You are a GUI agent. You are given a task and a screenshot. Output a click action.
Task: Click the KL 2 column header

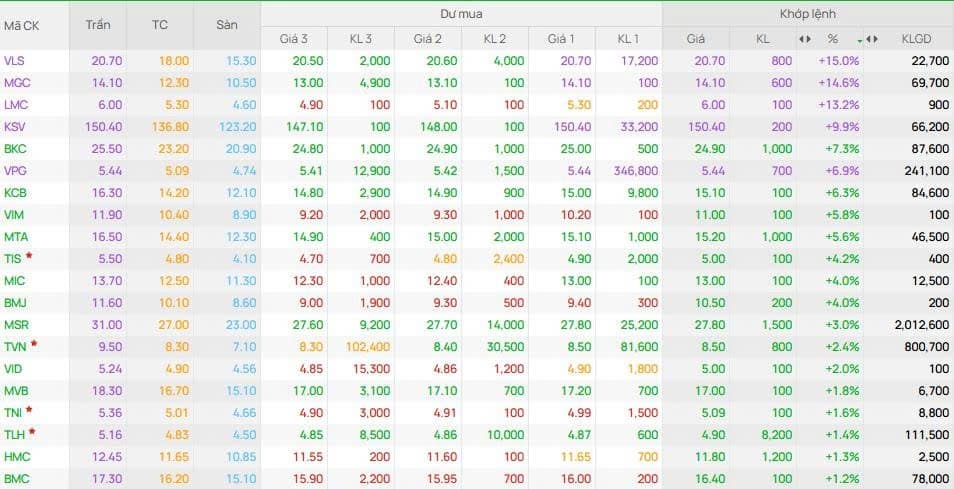pos(495,39)
